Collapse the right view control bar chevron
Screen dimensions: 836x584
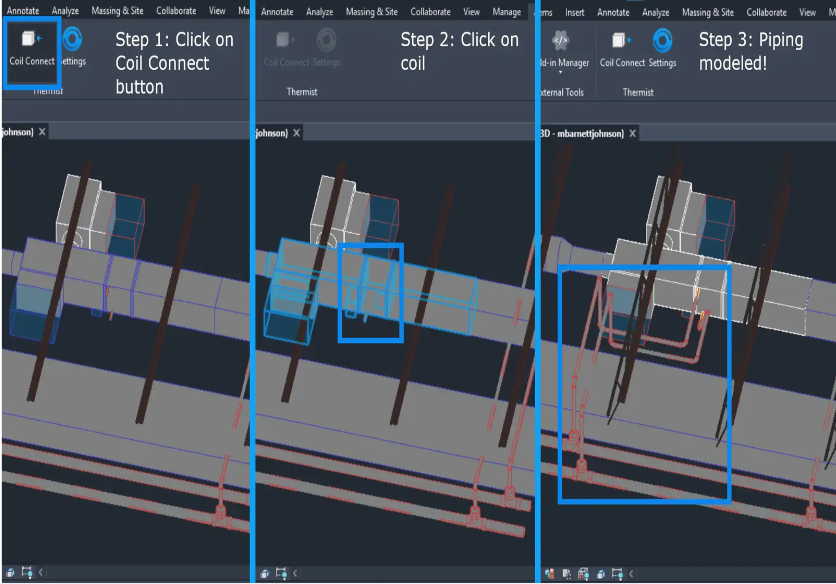[x=631, y=574]
